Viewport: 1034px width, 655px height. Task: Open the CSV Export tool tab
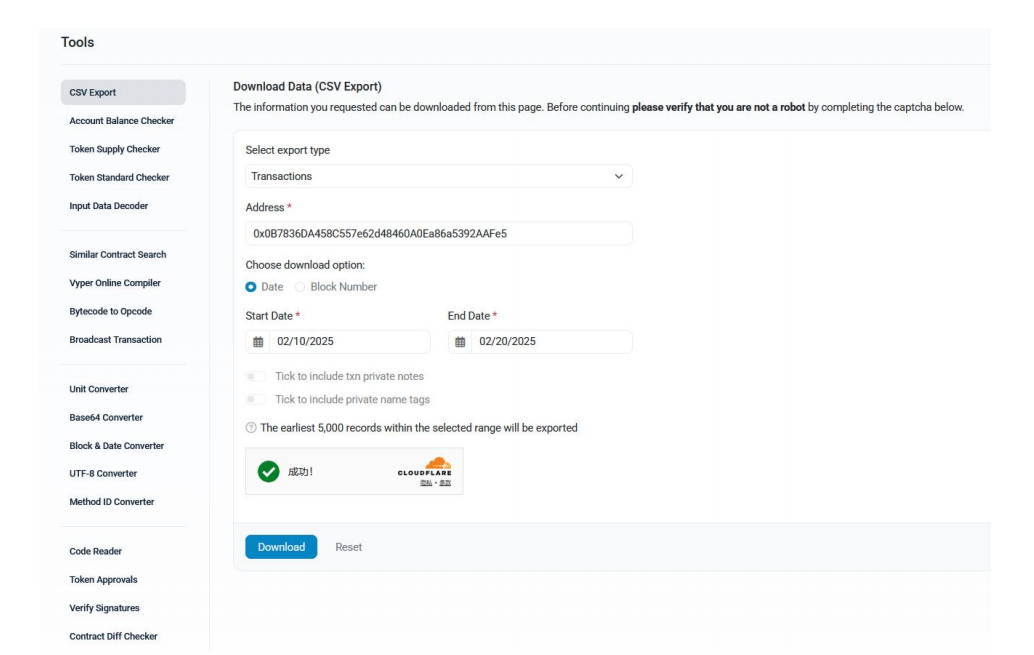coord(123,93)
